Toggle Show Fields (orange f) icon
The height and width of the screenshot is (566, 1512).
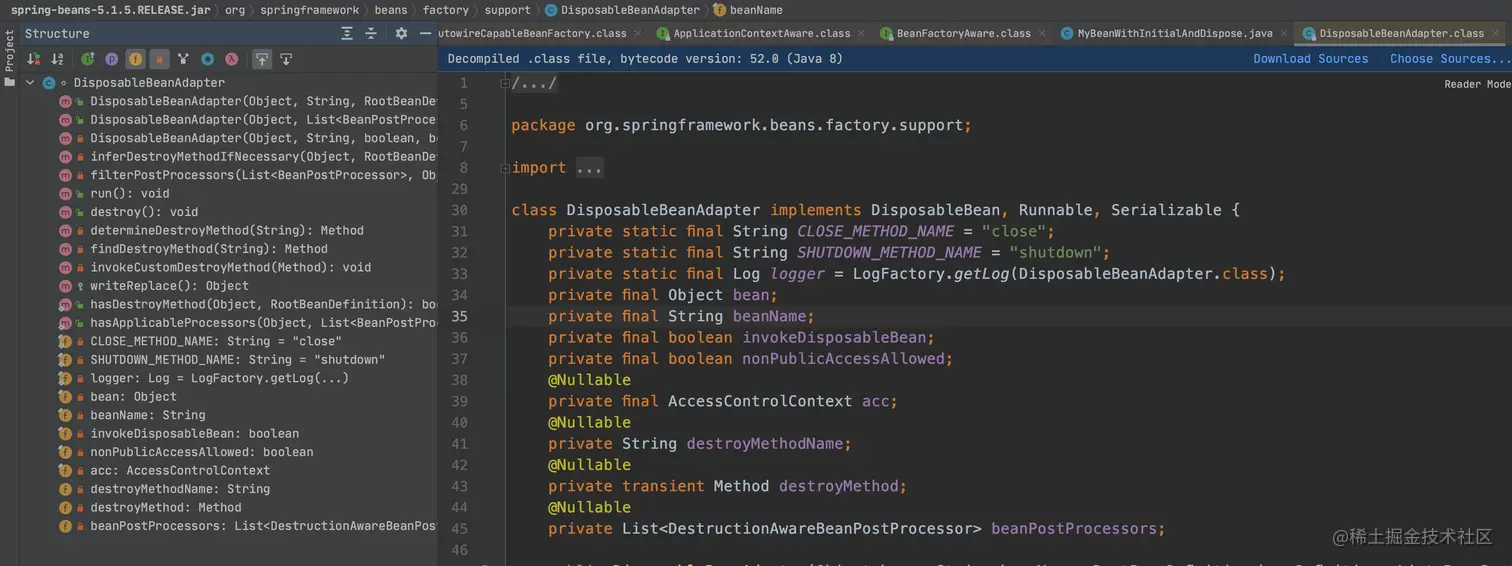pos(135,60)
